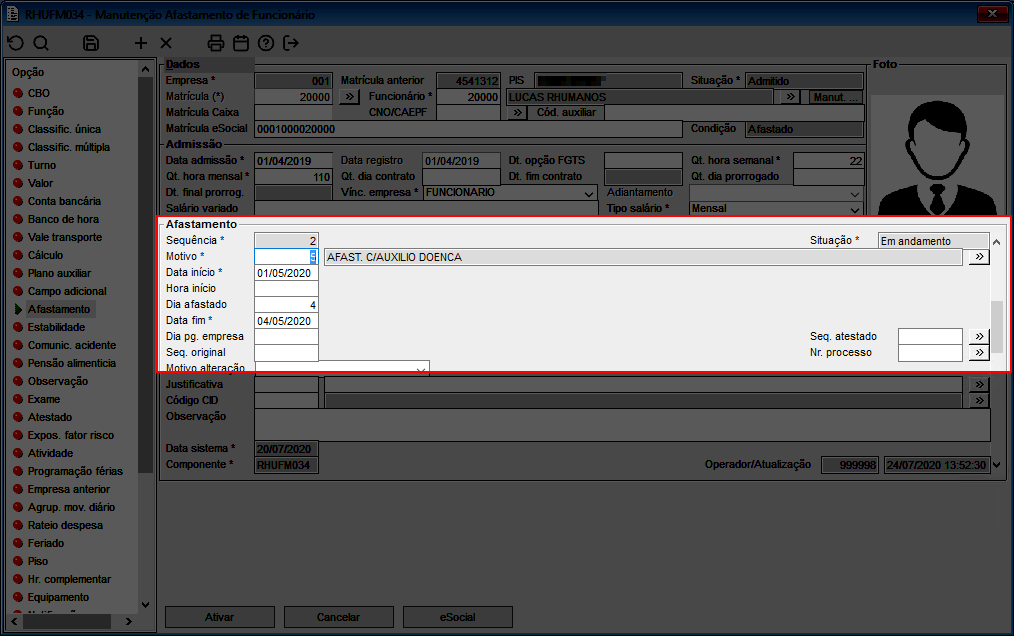
Task: Click sidebar option list scroll down arrow
Action: [x=146, y=605]
